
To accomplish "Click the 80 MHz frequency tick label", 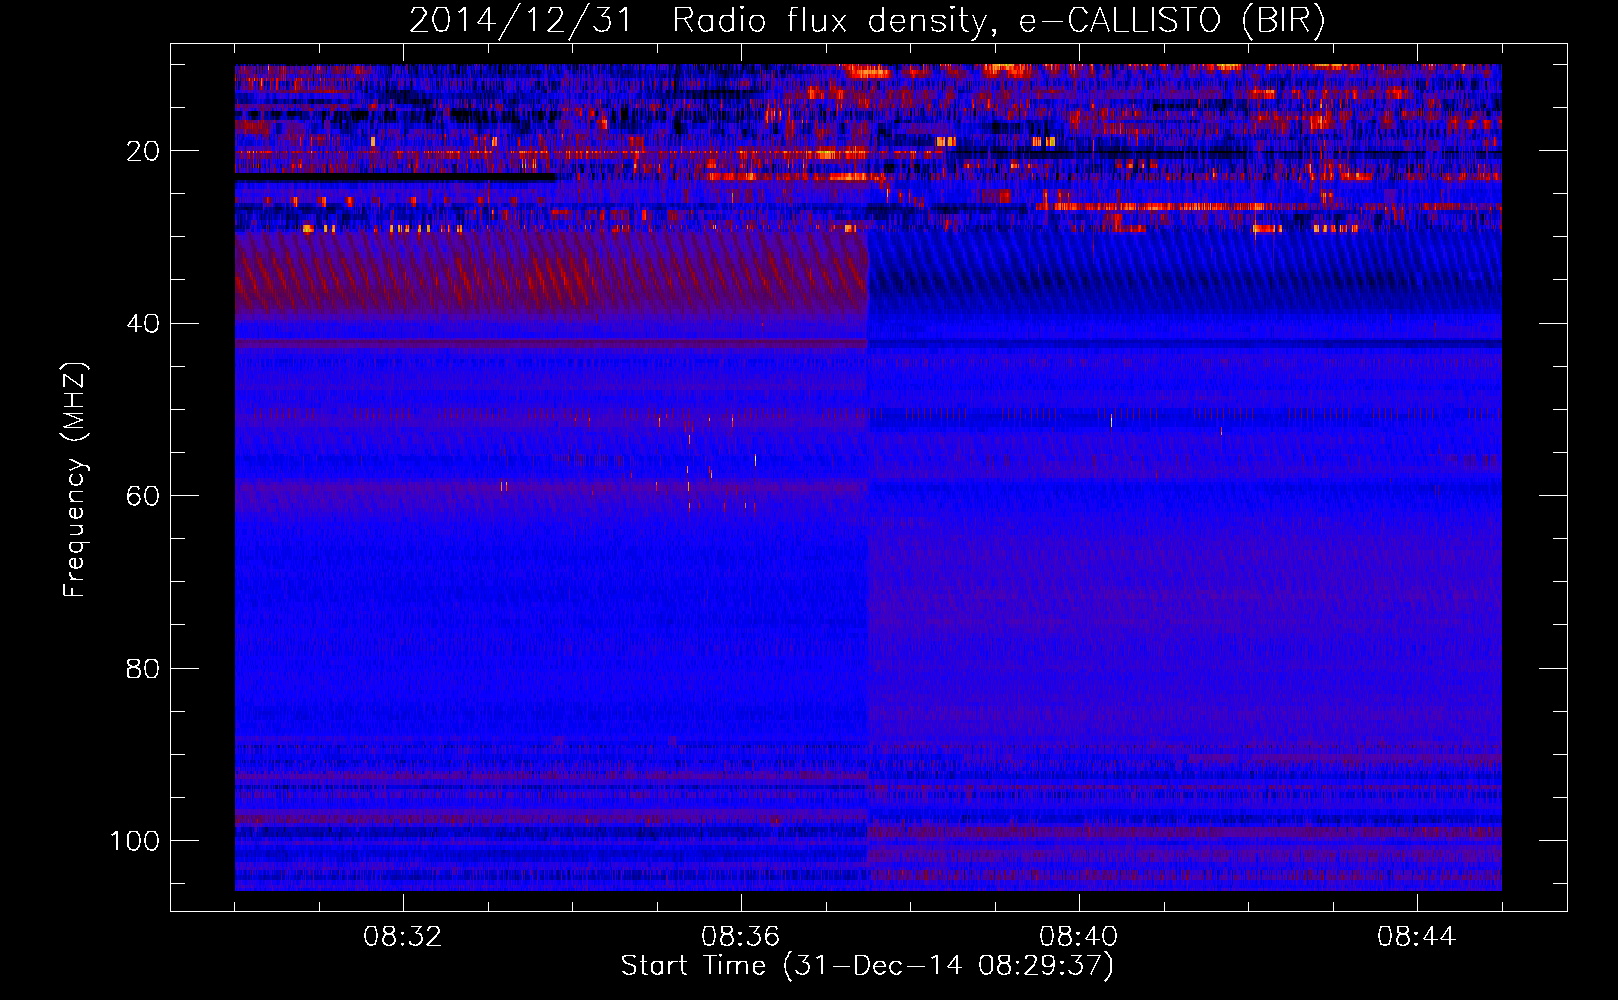I will 143,668.
